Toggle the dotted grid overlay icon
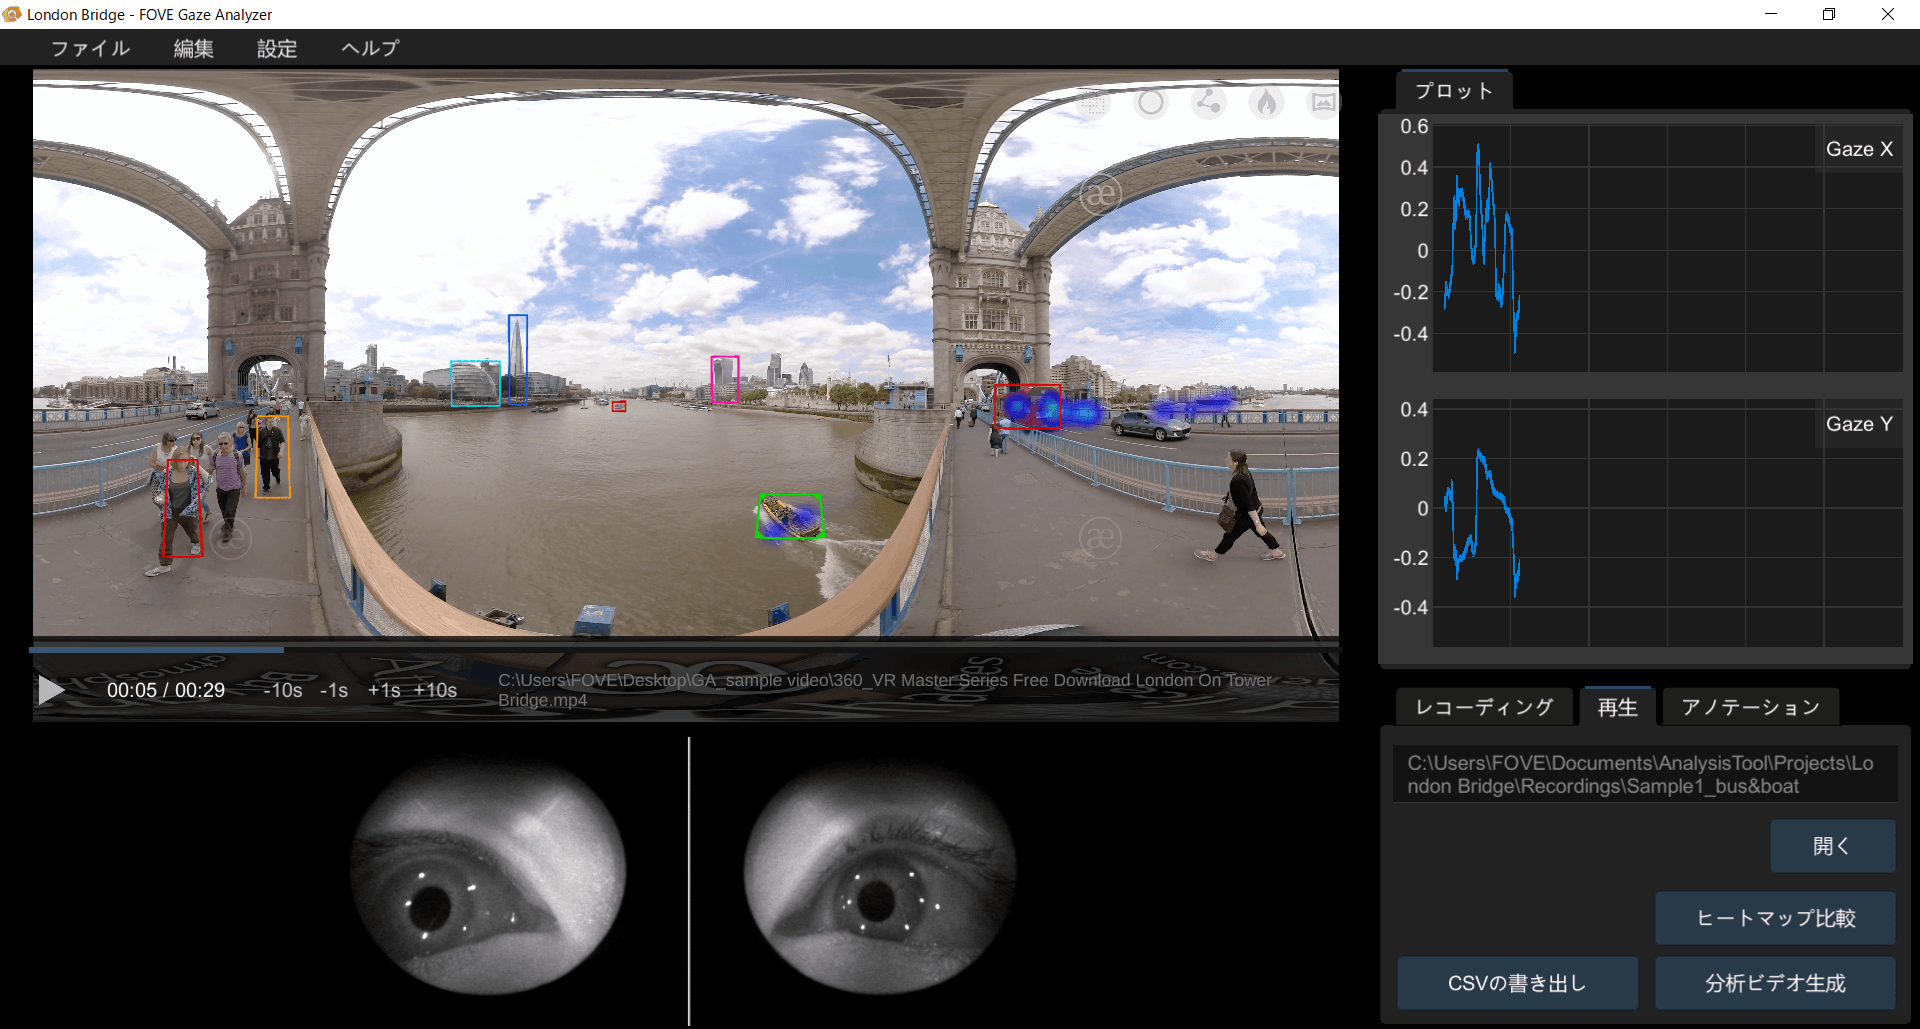The image size is (1920, 1029). 1094,102
